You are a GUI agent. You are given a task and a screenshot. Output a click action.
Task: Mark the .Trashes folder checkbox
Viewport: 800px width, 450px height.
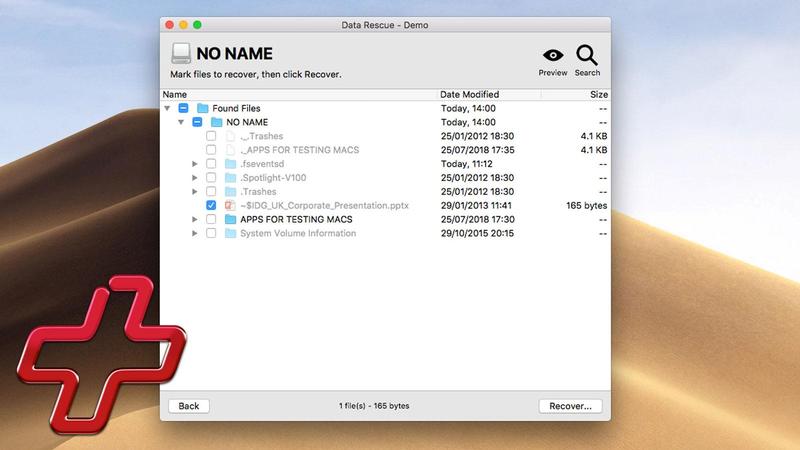click(x=211, y=191)
